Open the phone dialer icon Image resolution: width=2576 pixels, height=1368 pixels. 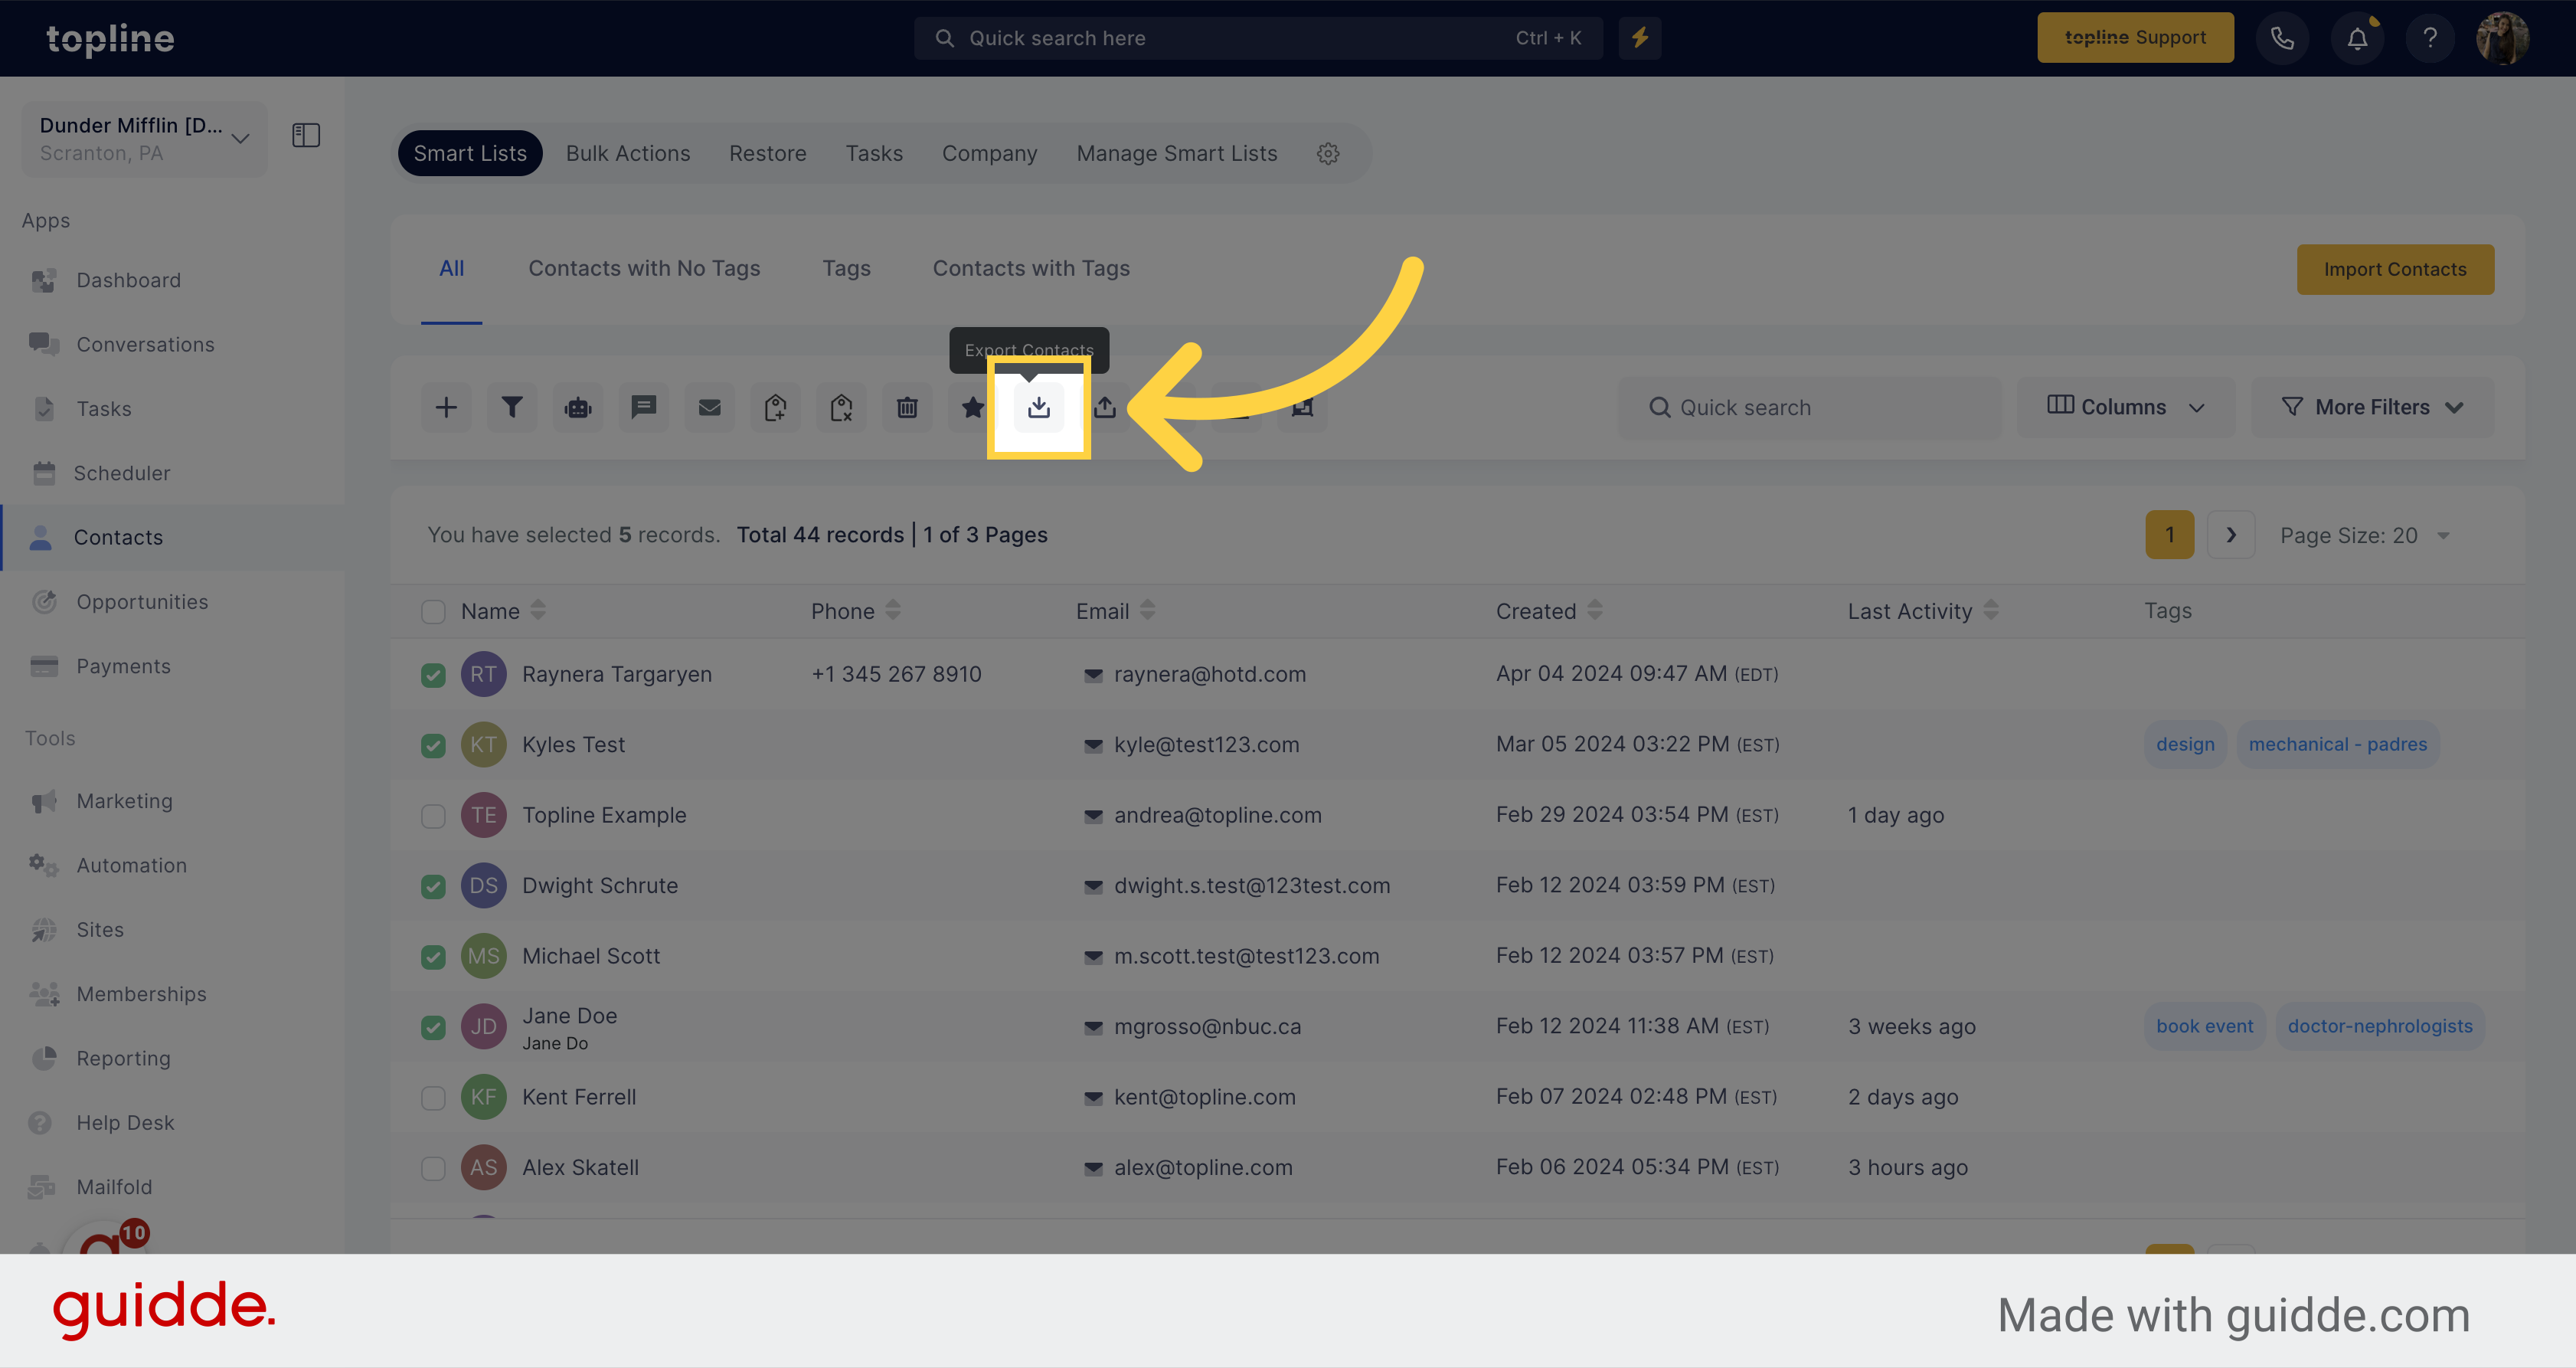tap(2282, 38)
